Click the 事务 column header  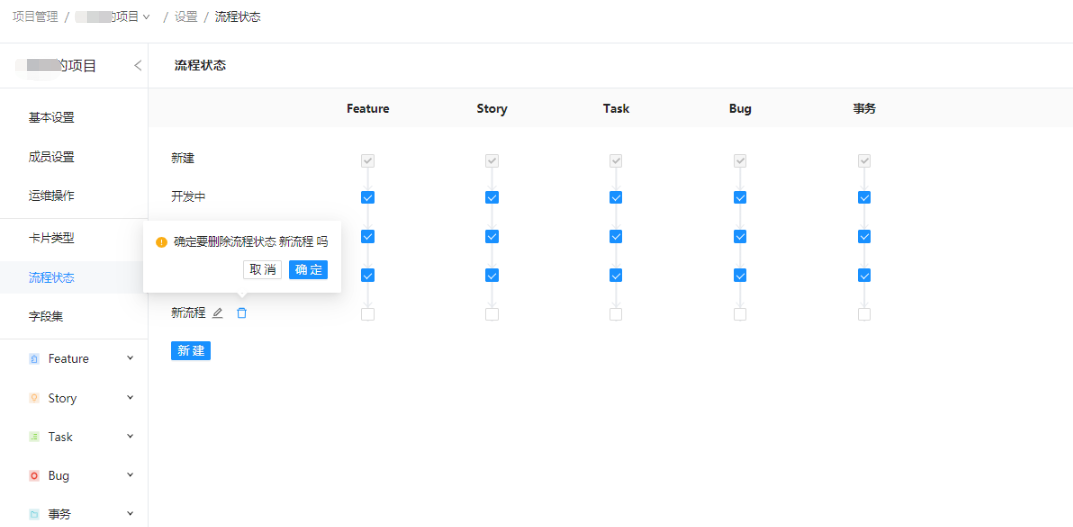[x=864, y=108]
